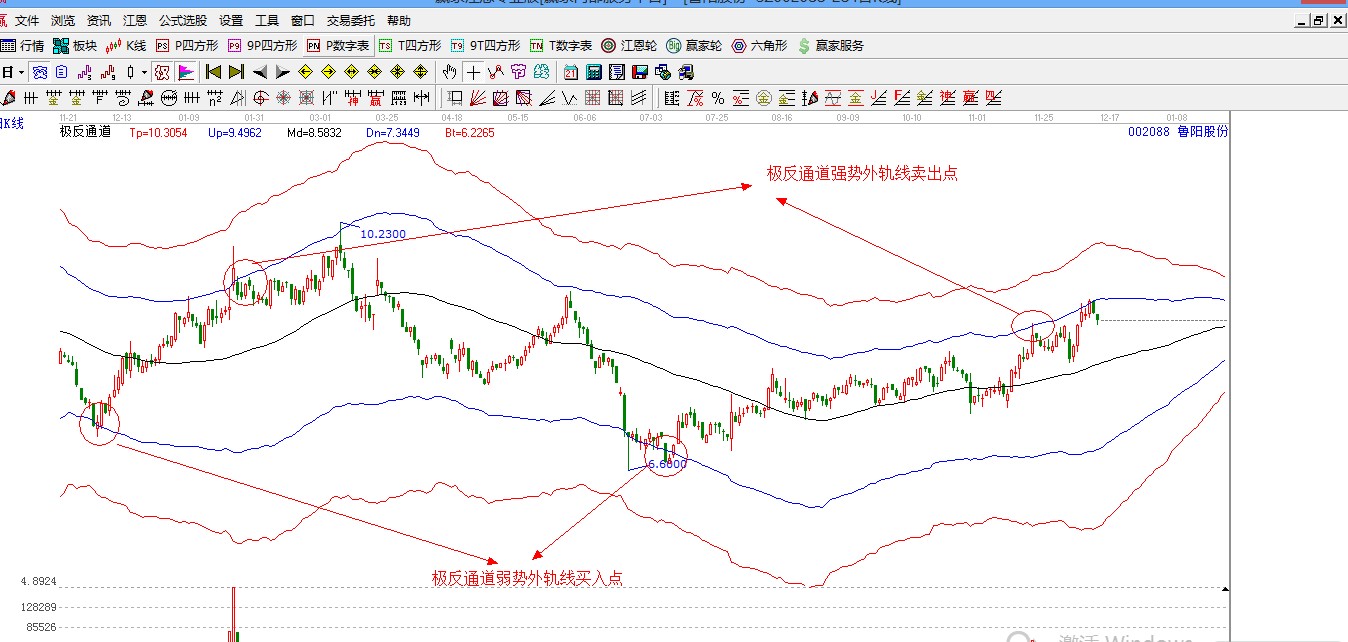Select the hand pan tool
Screen dimensions: 1348x642
(450, 72)
